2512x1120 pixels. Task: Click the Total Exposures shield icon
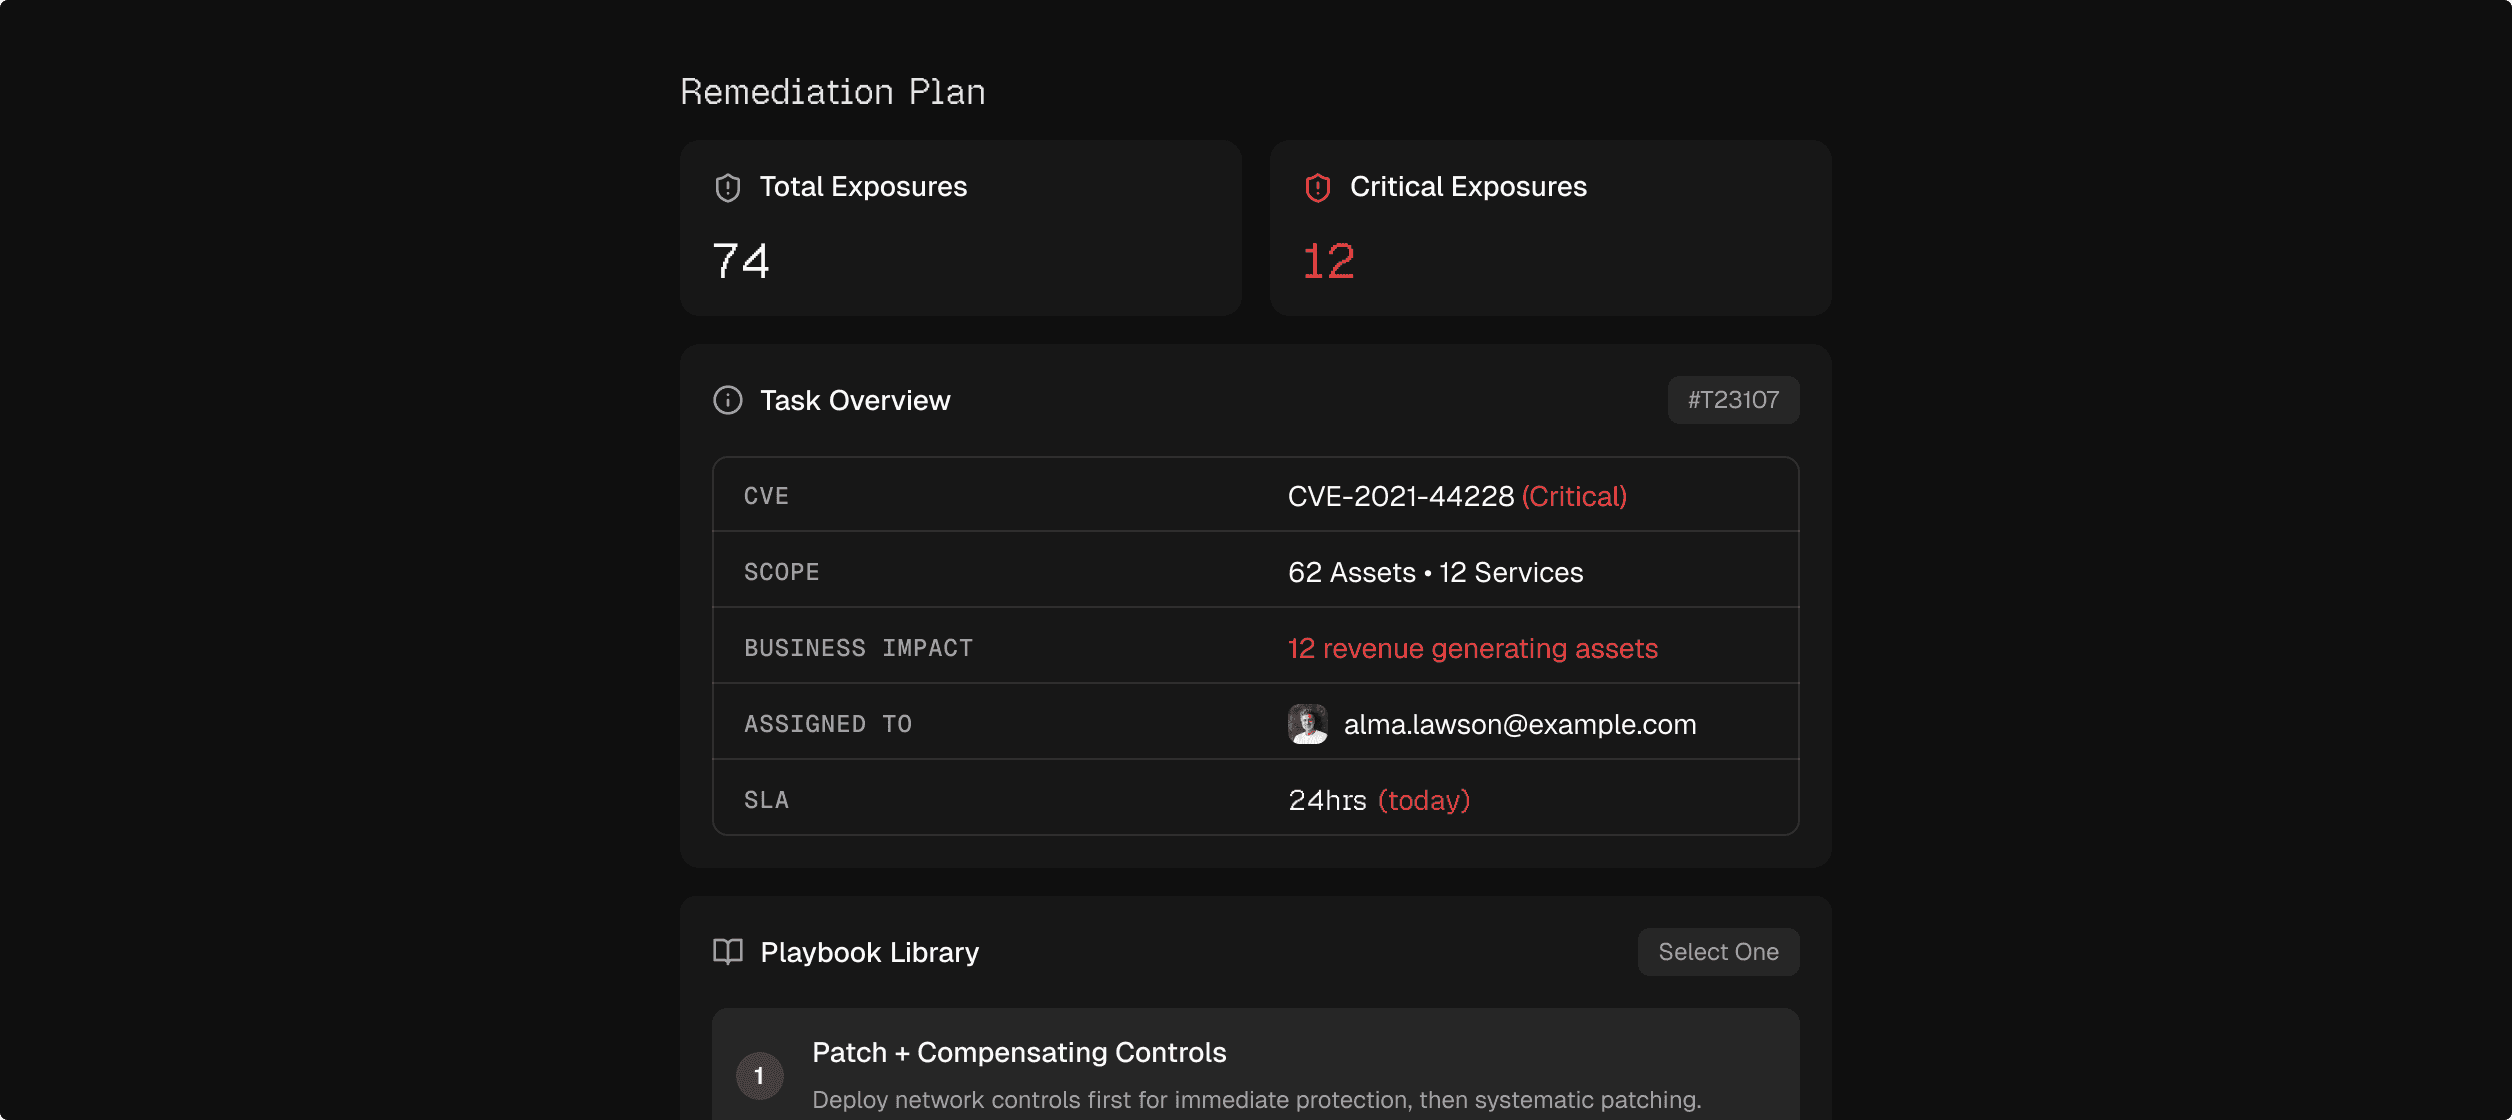pyautogui.click(x=728, y=188)
